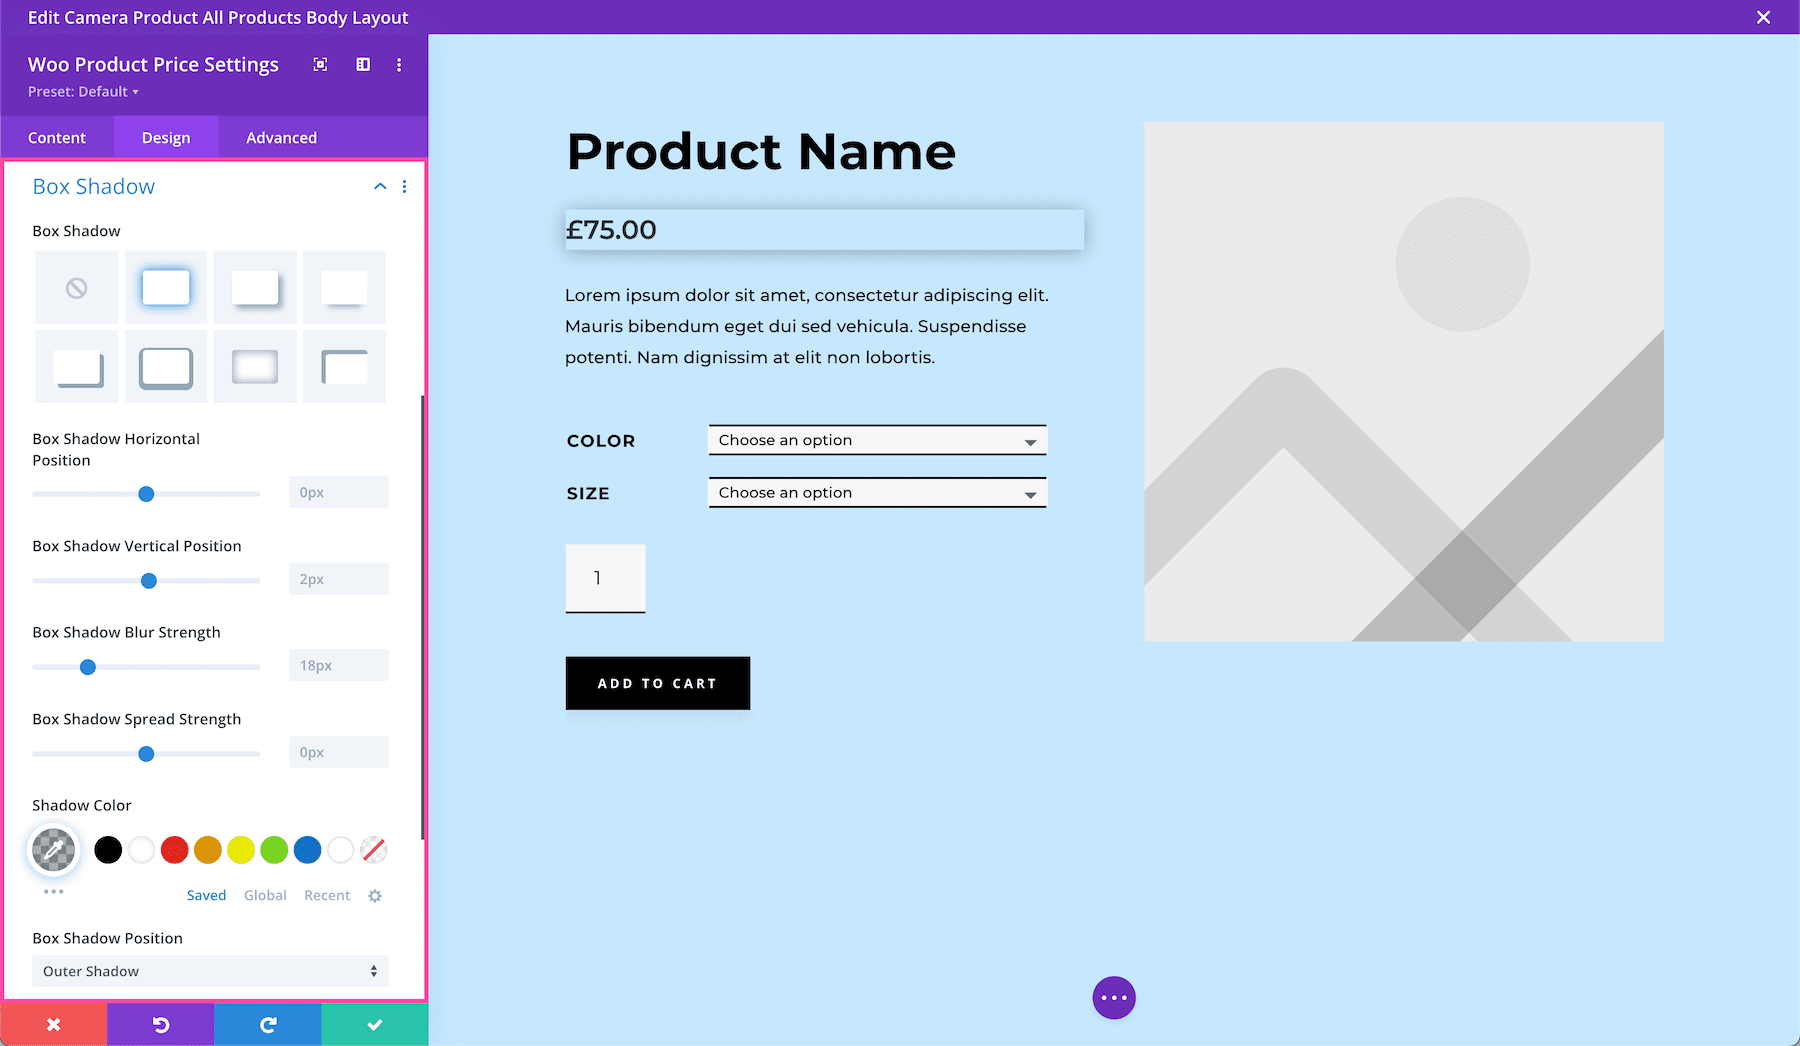Click the snap-to-side column layout icon
The width and height of the screenshot is (1800, 1046).
[363, 65]
